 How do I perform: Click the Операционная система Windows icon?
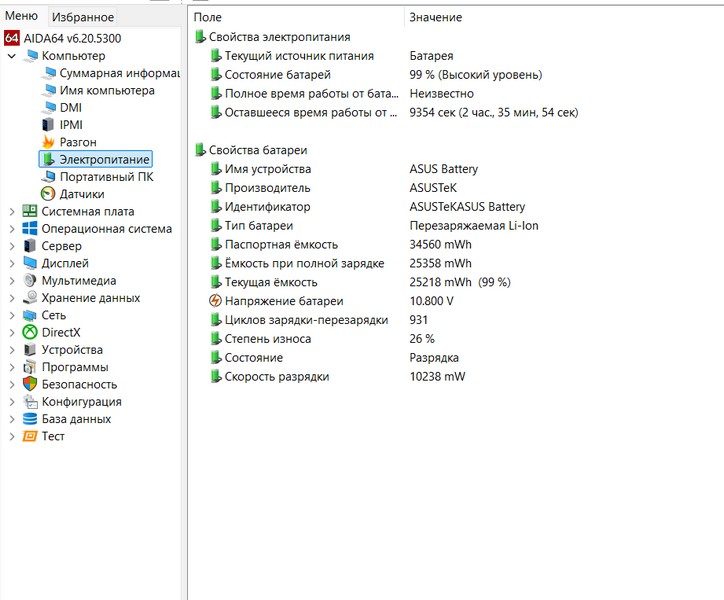[x=30, y=228]
